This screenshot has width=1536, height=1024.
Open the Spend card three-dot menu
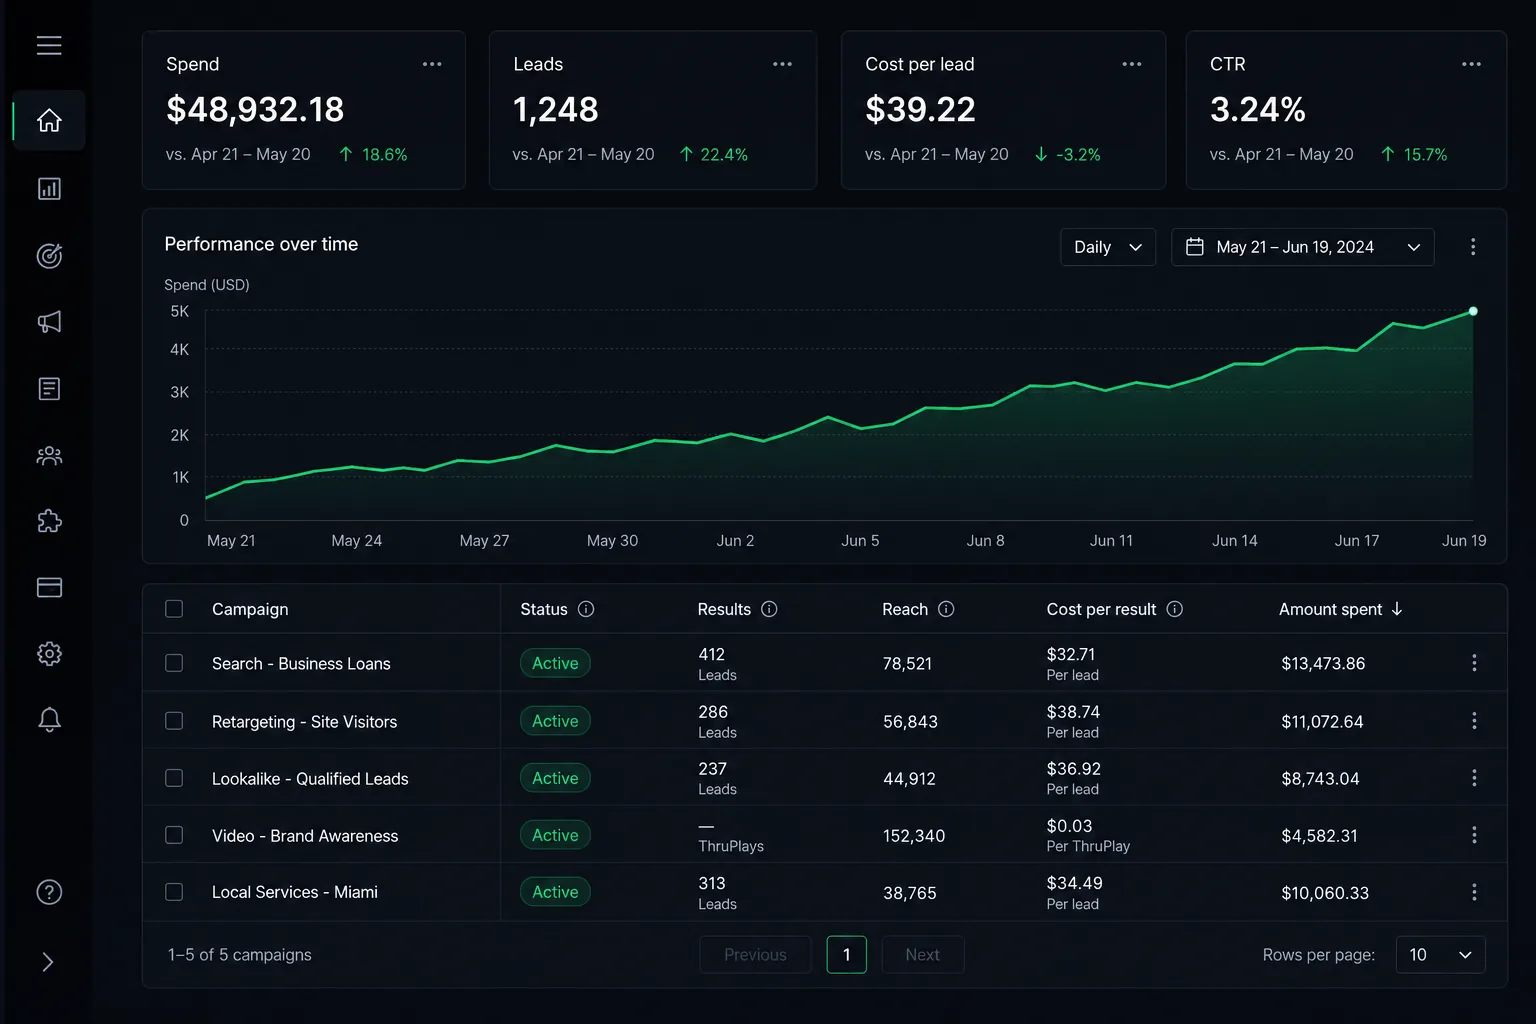(432, 64)
